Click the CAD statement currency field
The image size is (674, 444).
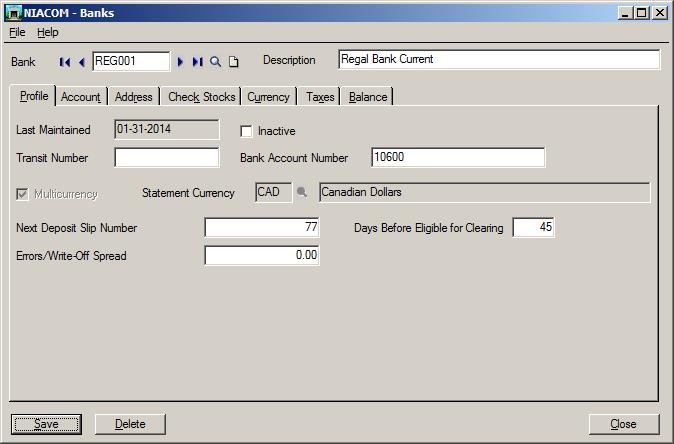click(x=273, y=192)
